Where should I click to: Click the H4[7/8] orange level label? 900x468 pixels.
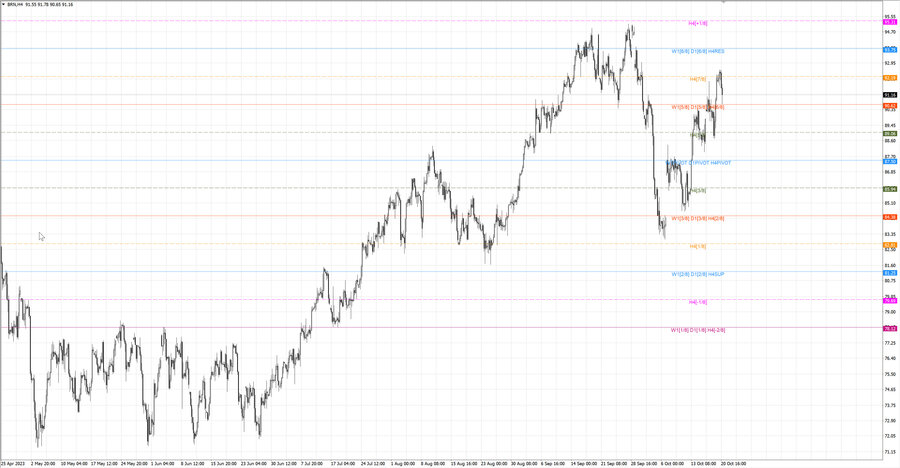tap(698, 79)
